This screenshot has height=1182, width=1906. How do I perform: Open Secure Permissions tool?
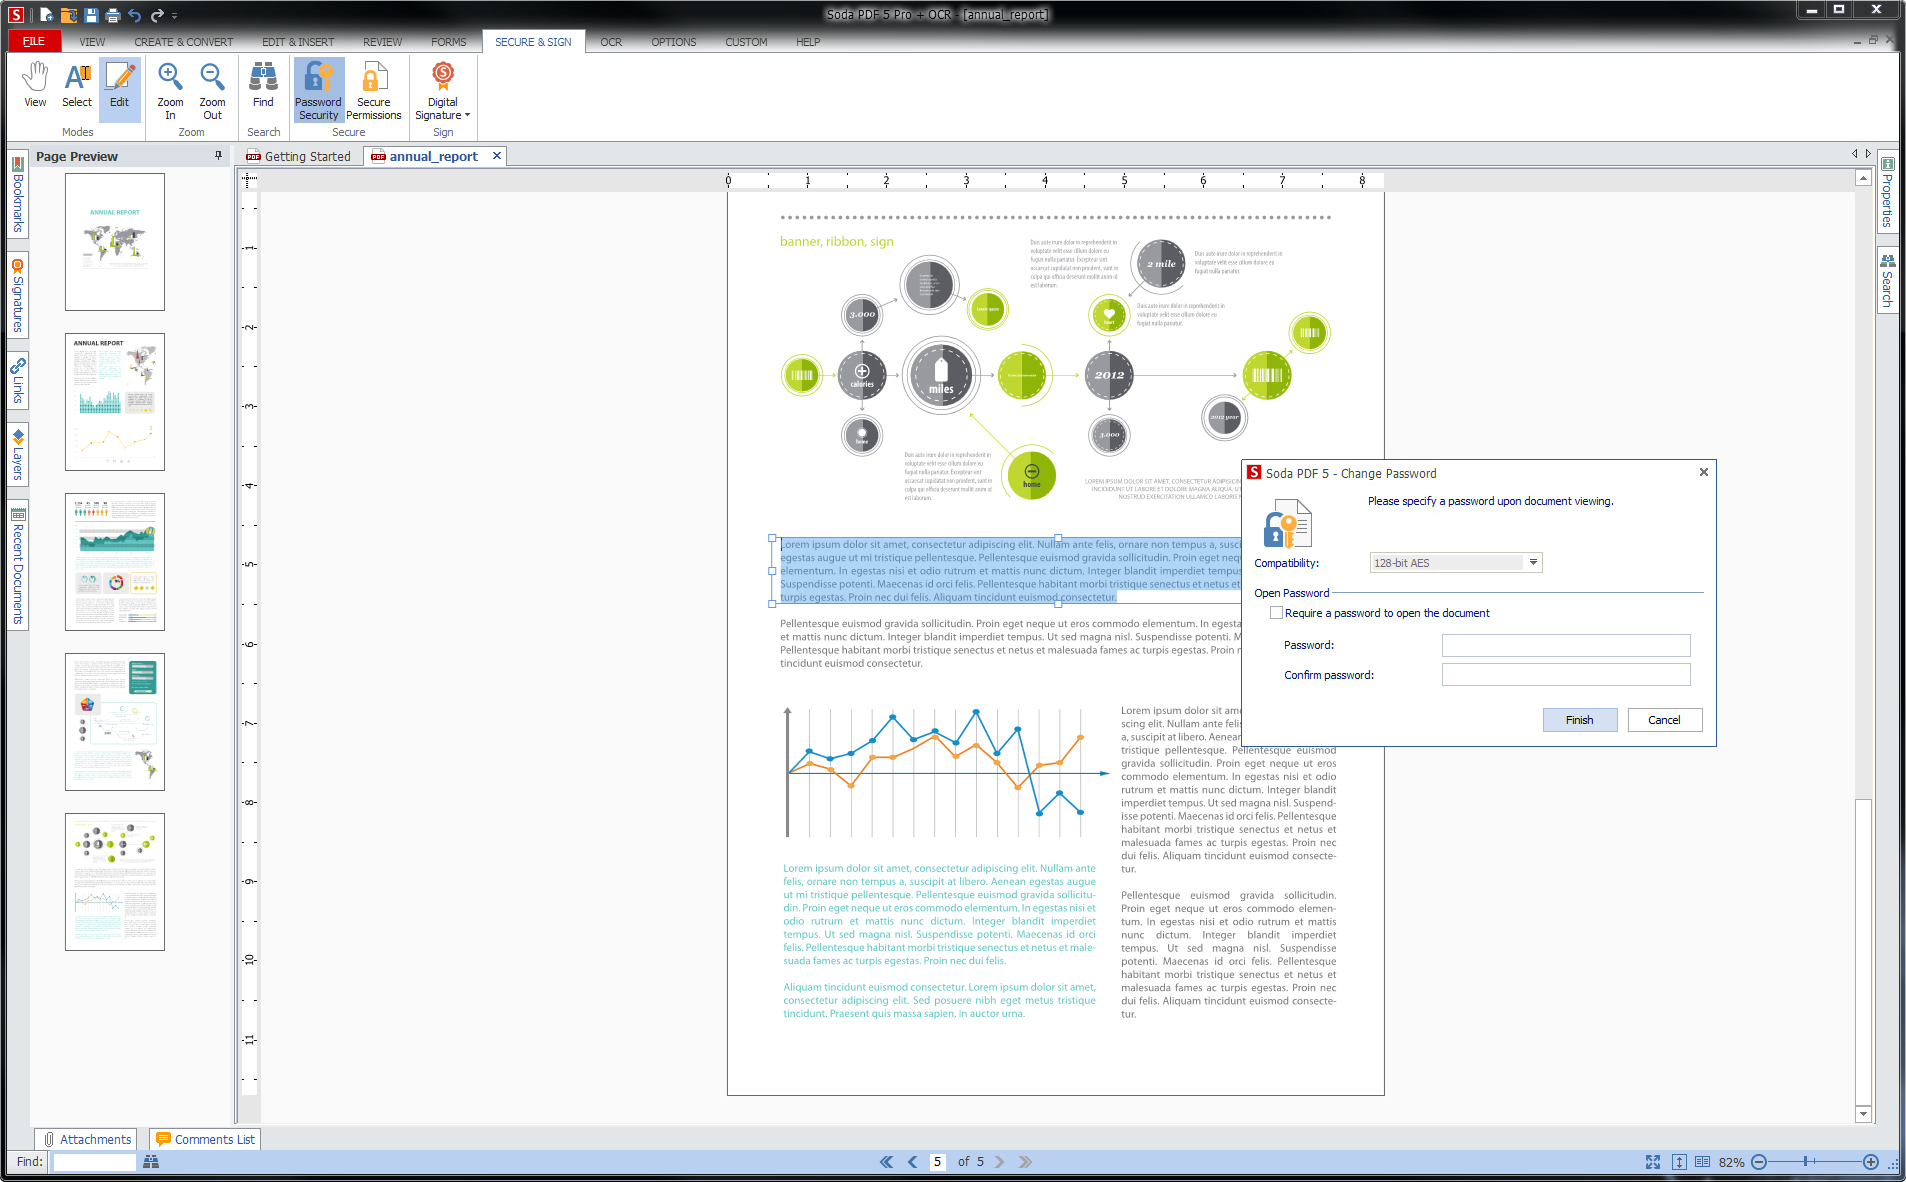click(x=374, y=91)
